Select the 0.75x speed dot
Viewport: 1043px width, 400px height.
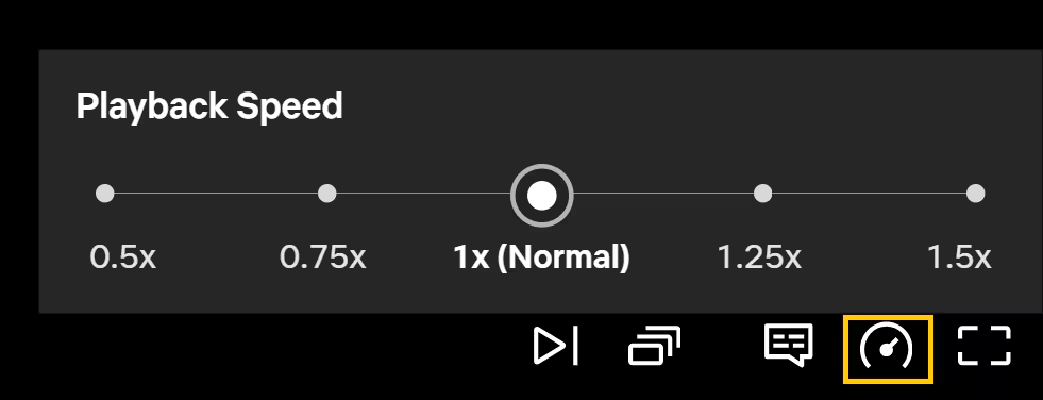point(327,194)
